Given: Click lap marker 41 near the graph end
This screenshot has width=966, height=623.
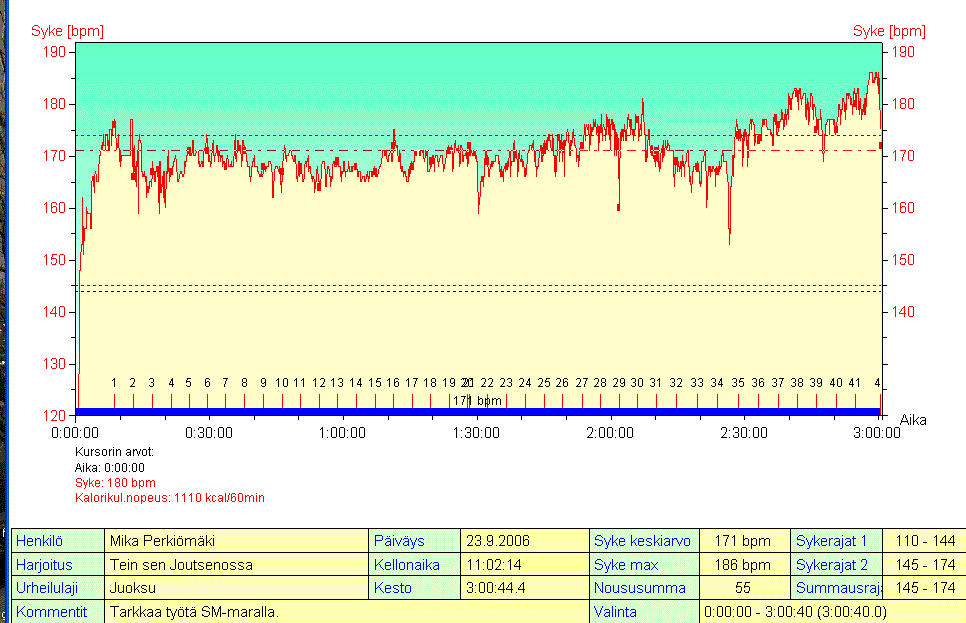Looking at the screenshot, I should coord(854,383).
